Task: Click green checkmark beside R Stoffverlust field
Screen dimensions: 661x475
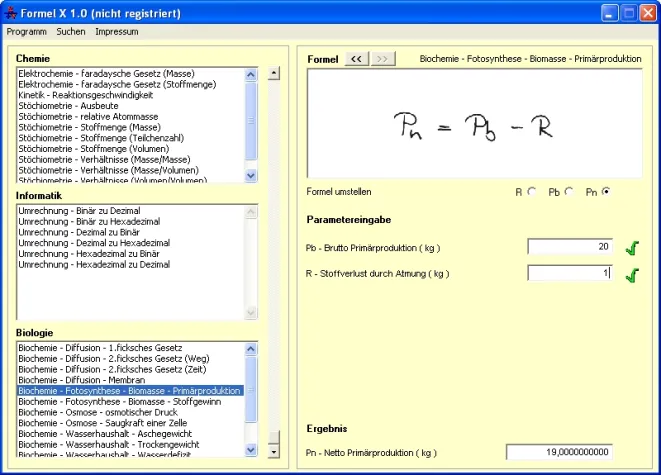Action: 631,274
